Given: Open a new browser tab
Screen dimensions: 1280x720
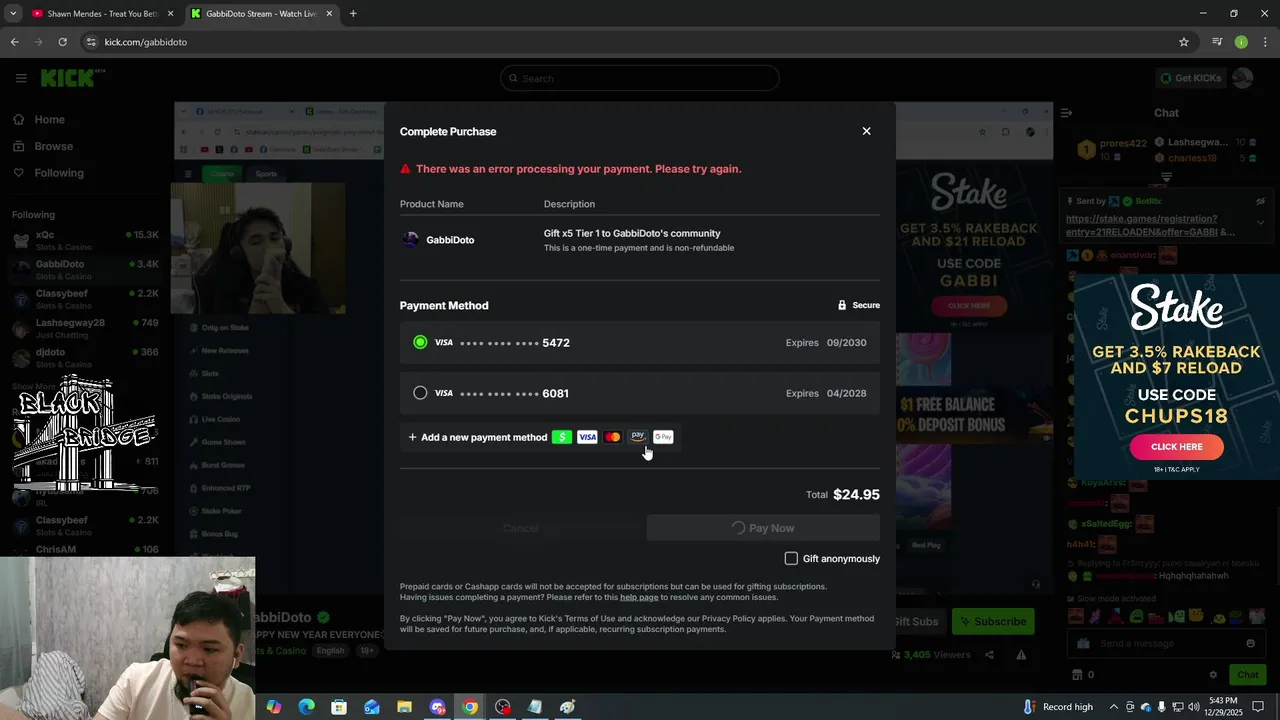Looking at the screenshot, I should pos(353,14).
